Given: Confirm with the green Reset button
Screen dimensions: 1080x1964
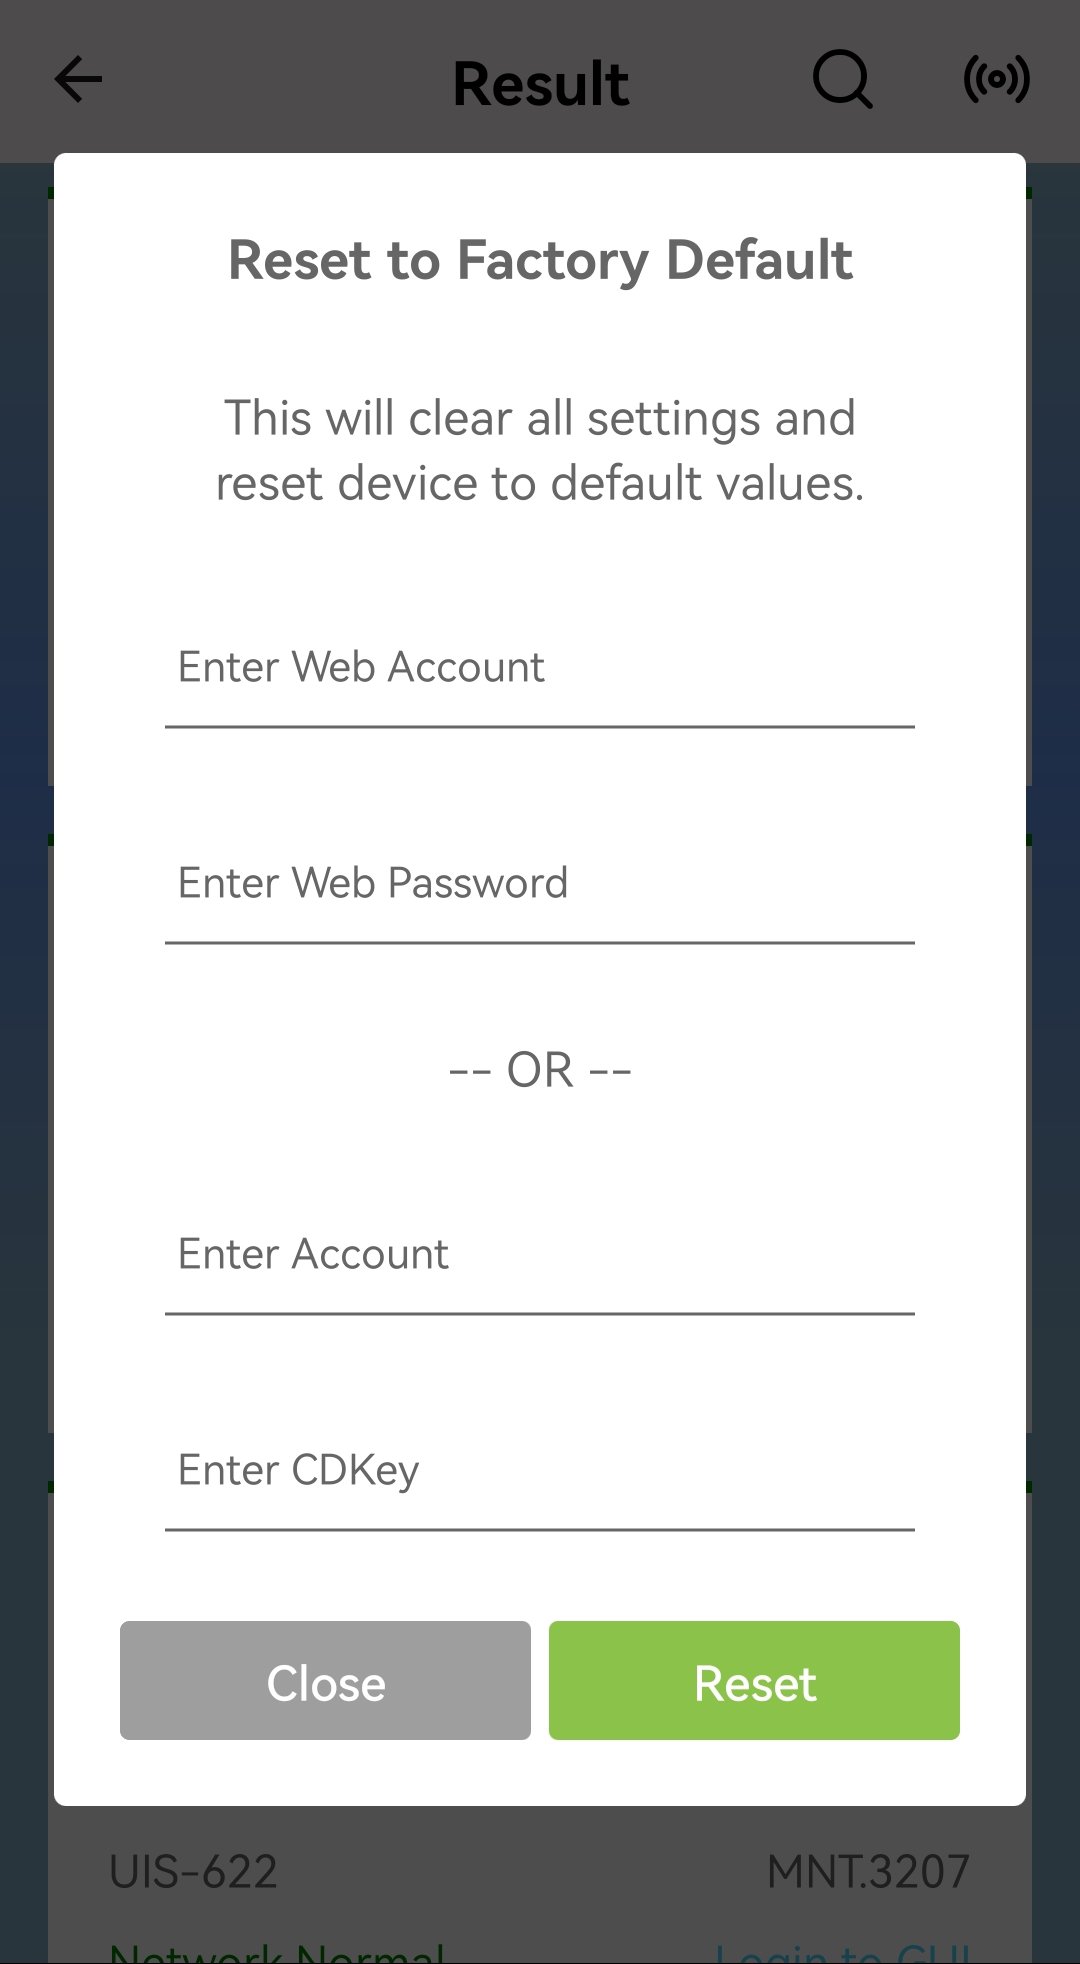Looking at the screenshot, I should [754, 1680].
